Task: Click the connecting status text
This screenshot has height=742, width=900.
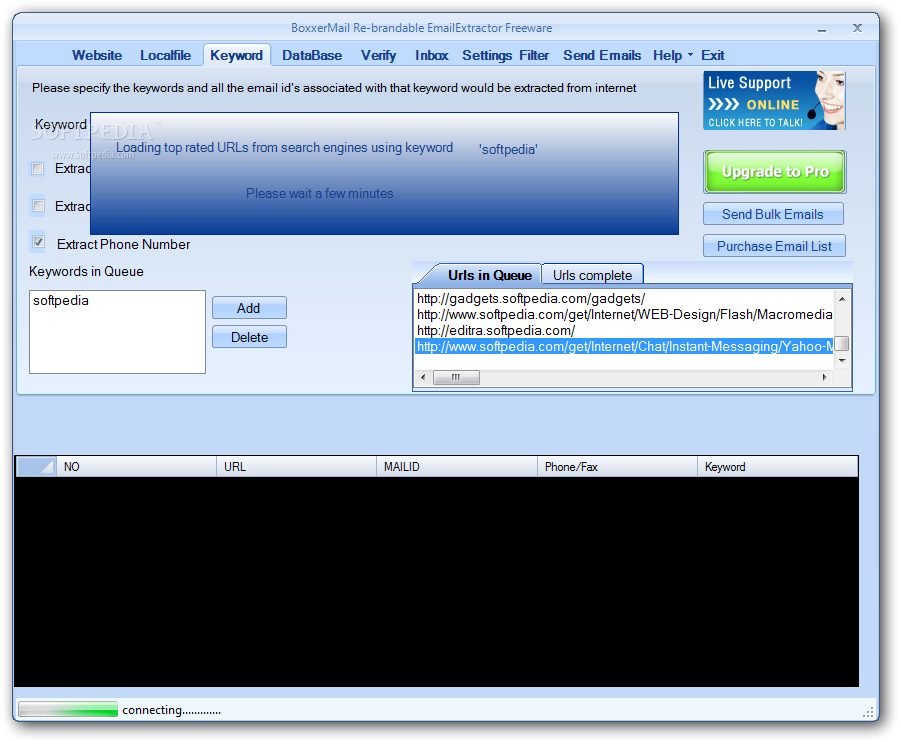Action: tap(171, 710)
